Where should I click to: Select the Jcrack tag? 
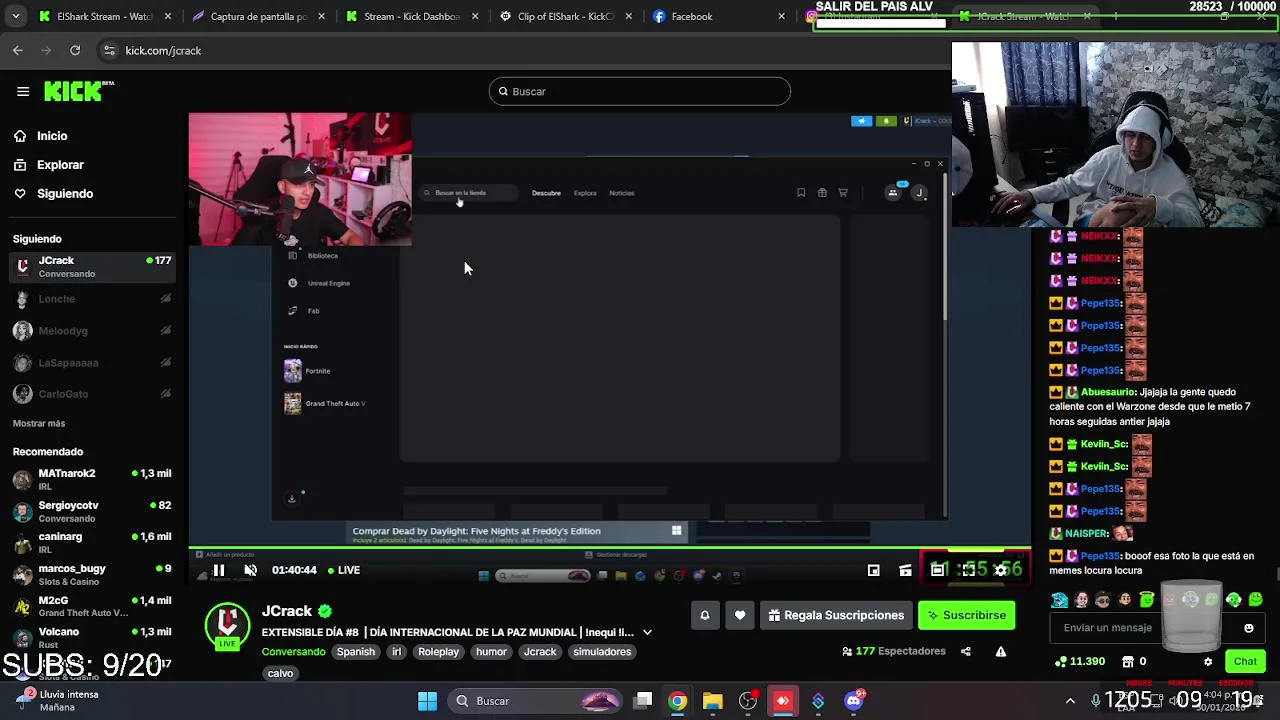pos(540,652)
